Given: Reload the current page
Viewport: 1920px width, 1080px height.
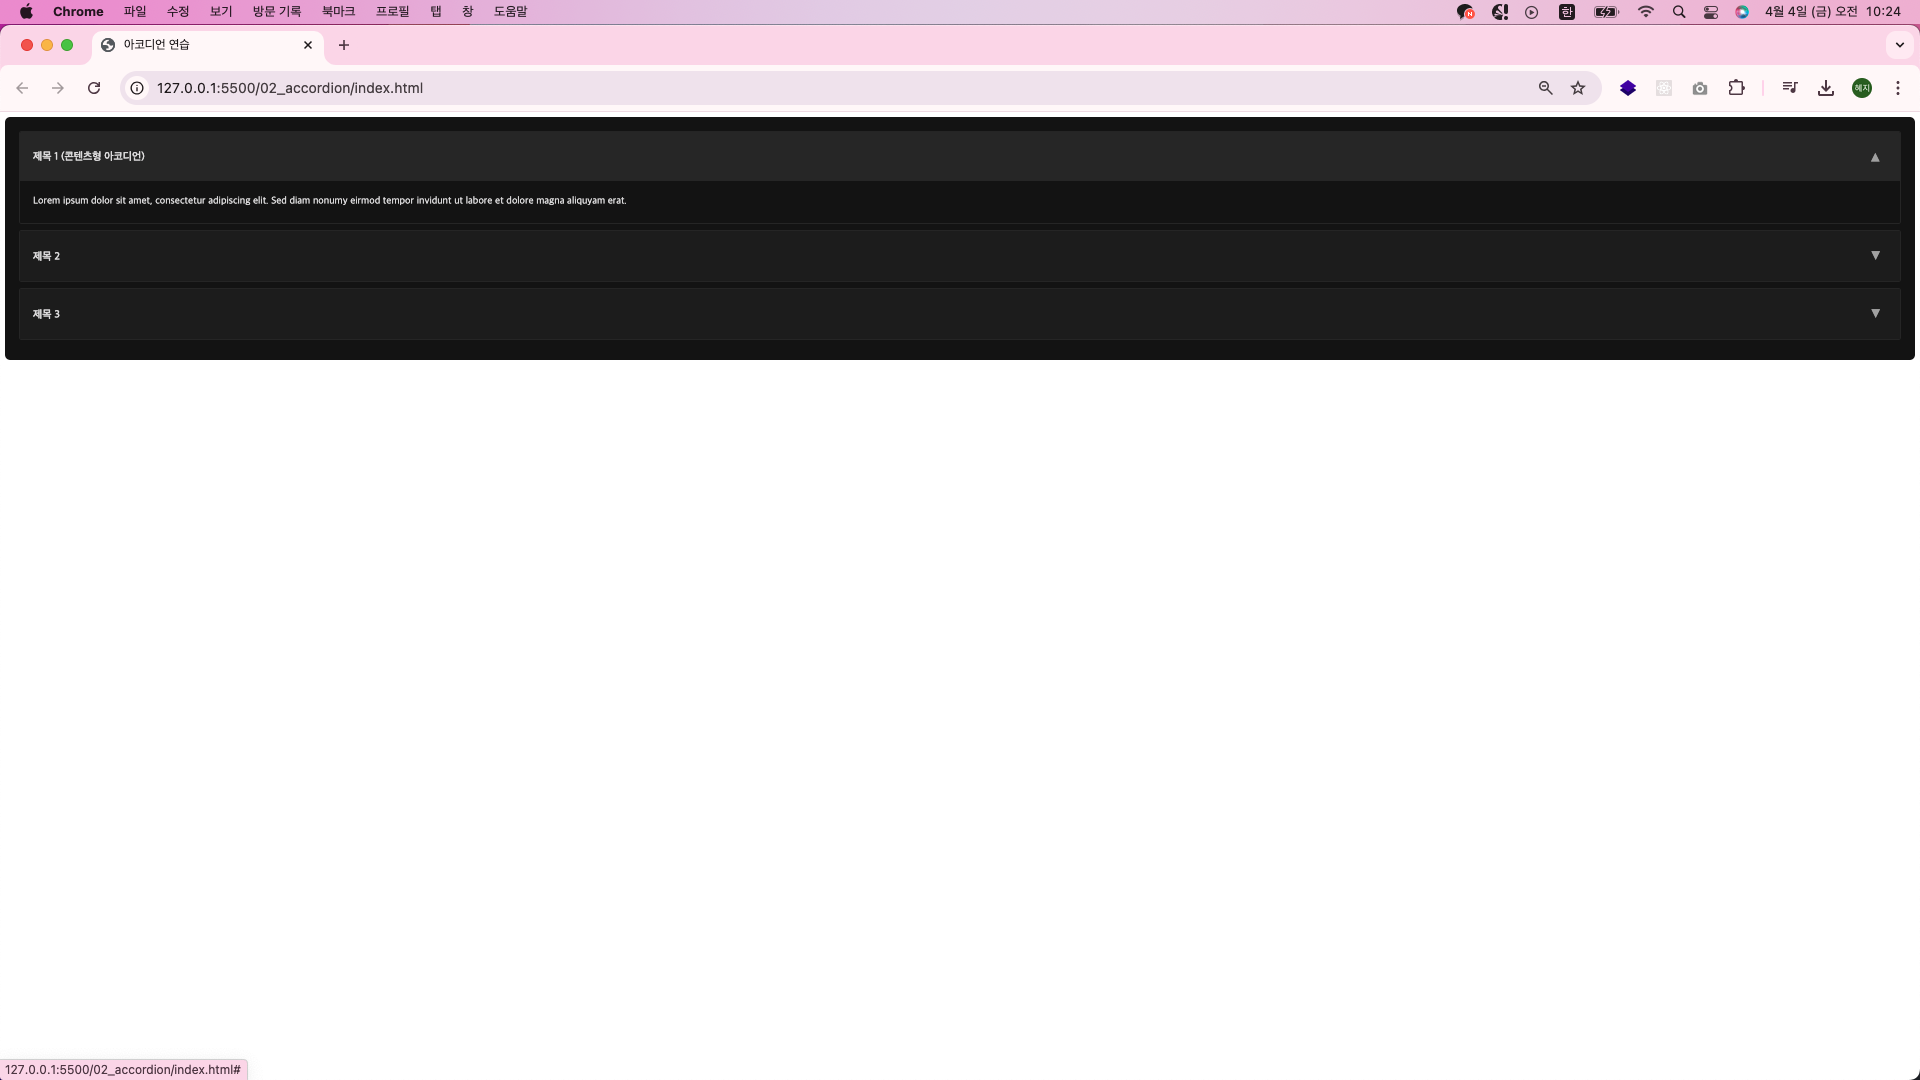Looking at the screenshot, I should tap(94, 88).
